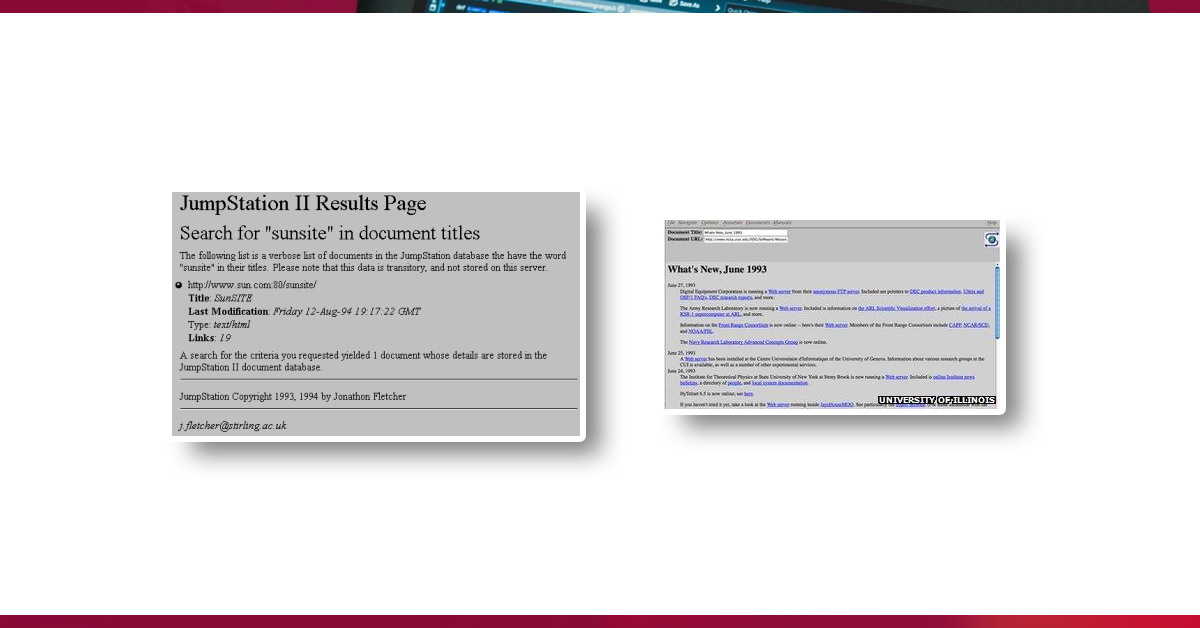
Task: Open the Help menu in Mosaic
Action: (x=992, y=223)
